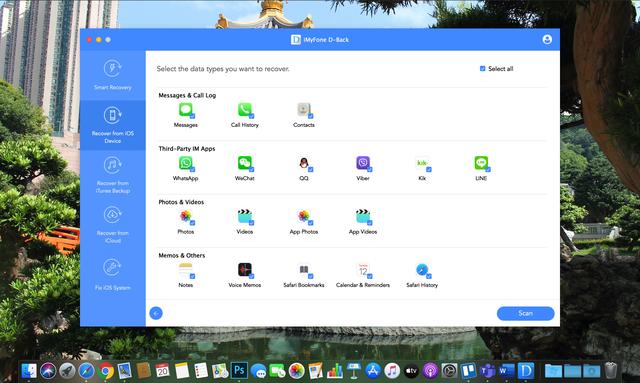Viewport: 640px width, 383px height.
Task: Click the Calendar & Reminders icon
Action: [x=363, y=270]
